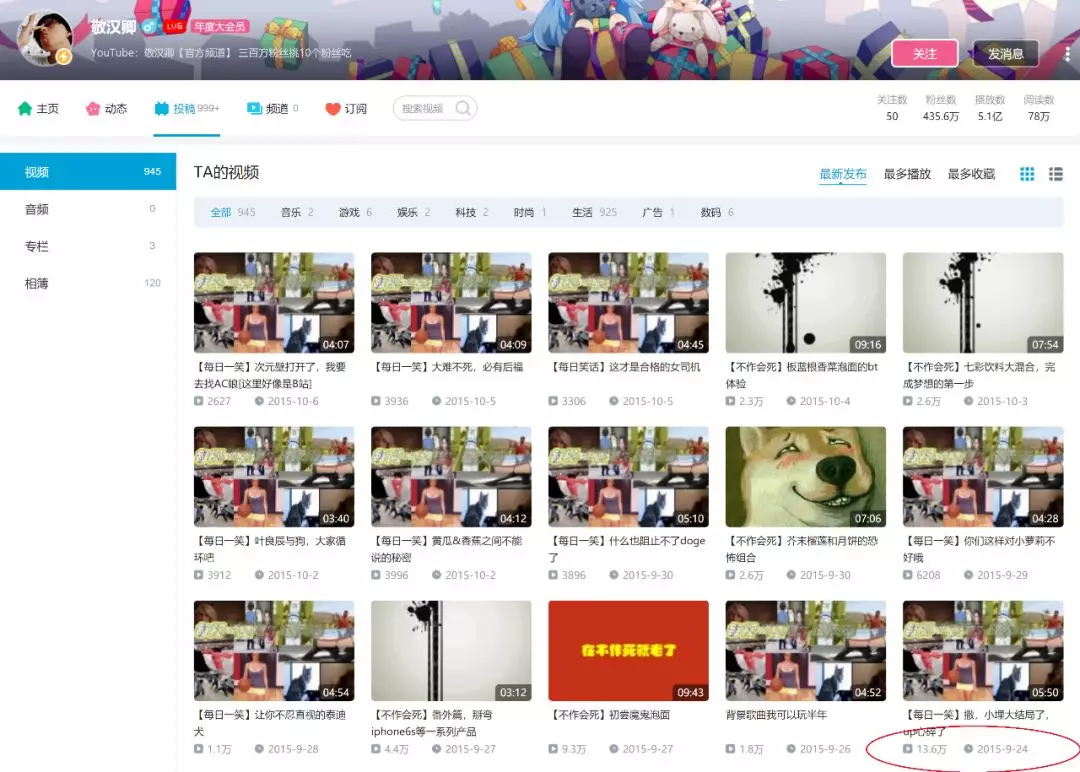Click the user avatar picture
The height and width of the screenshot is (772, 1080).
coord(46,39)
